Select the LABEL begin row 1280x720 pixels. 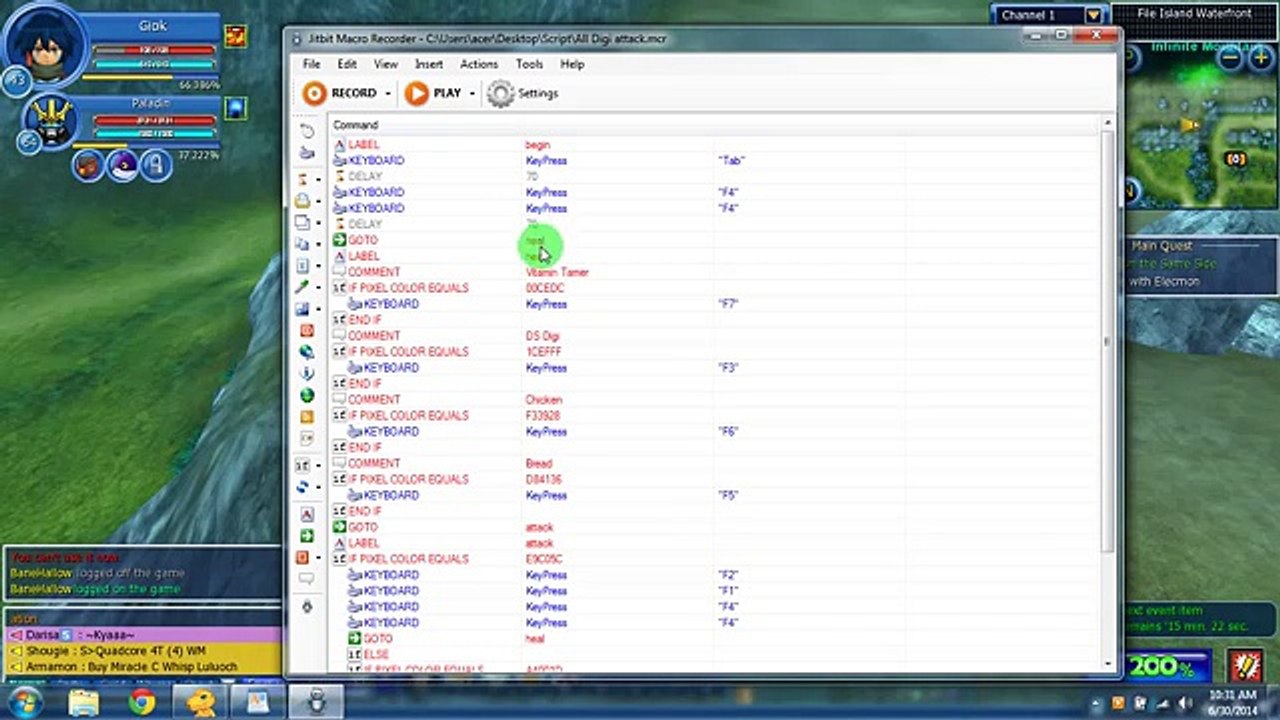715,145
